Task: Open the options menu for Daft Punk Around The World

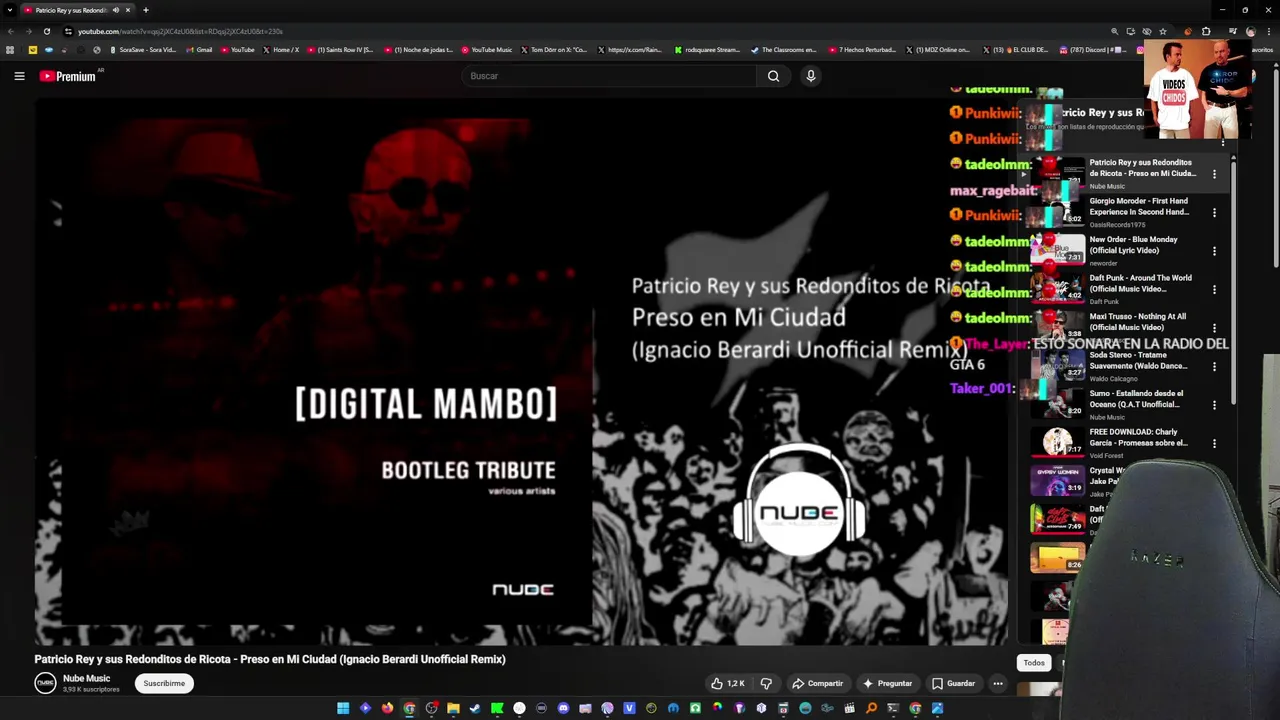Action: (1214, 289)
